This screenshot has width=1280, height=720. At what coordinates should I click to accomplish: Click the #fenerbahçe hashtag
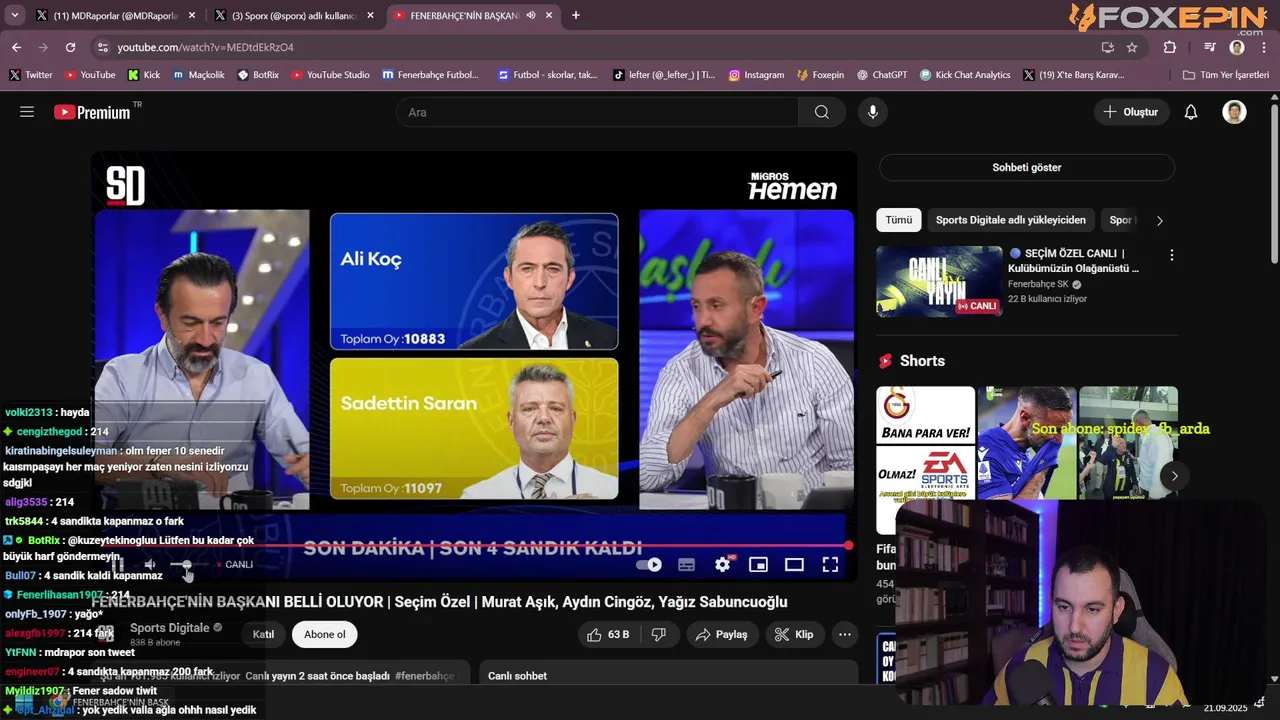[x=424, y=676]
